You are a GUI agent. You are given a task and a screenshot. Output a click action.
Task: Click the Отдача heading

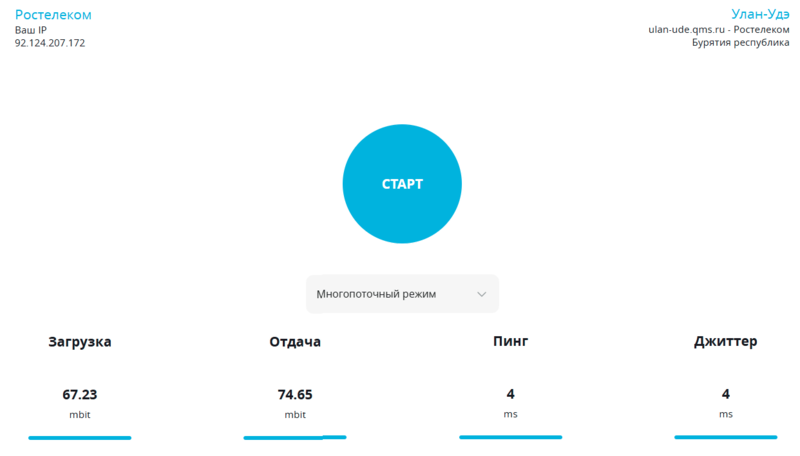295,342
